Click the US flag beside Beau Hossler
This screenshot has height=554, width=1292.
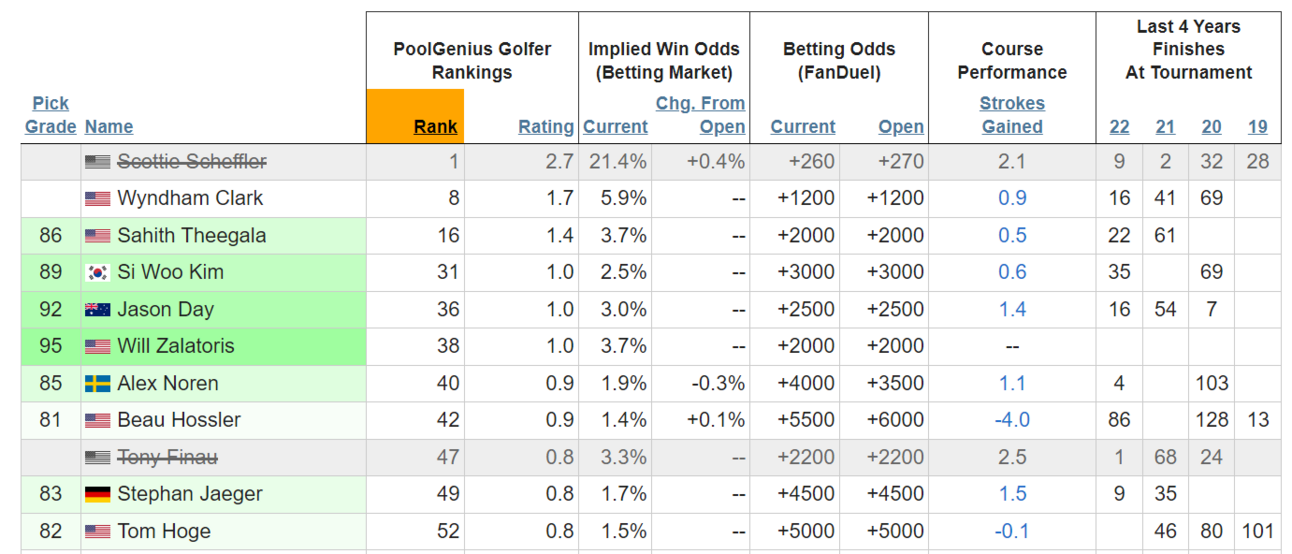coord(97,420)
